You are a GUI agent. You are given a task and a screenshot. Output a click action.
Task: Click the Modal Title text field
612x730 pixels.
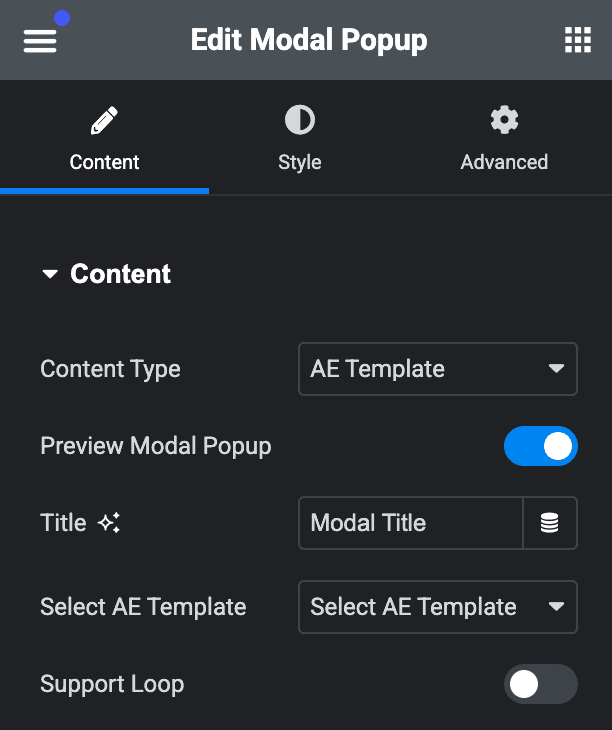pos(410,523)
